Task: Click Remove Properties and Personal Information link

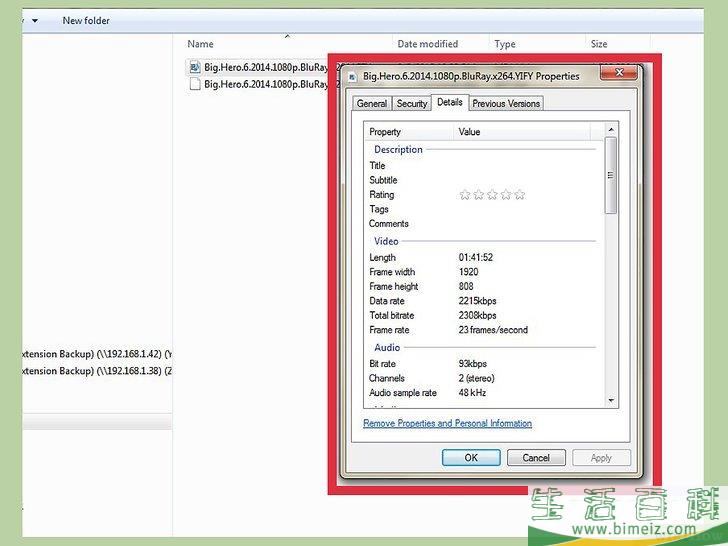Action: [447, 423]
